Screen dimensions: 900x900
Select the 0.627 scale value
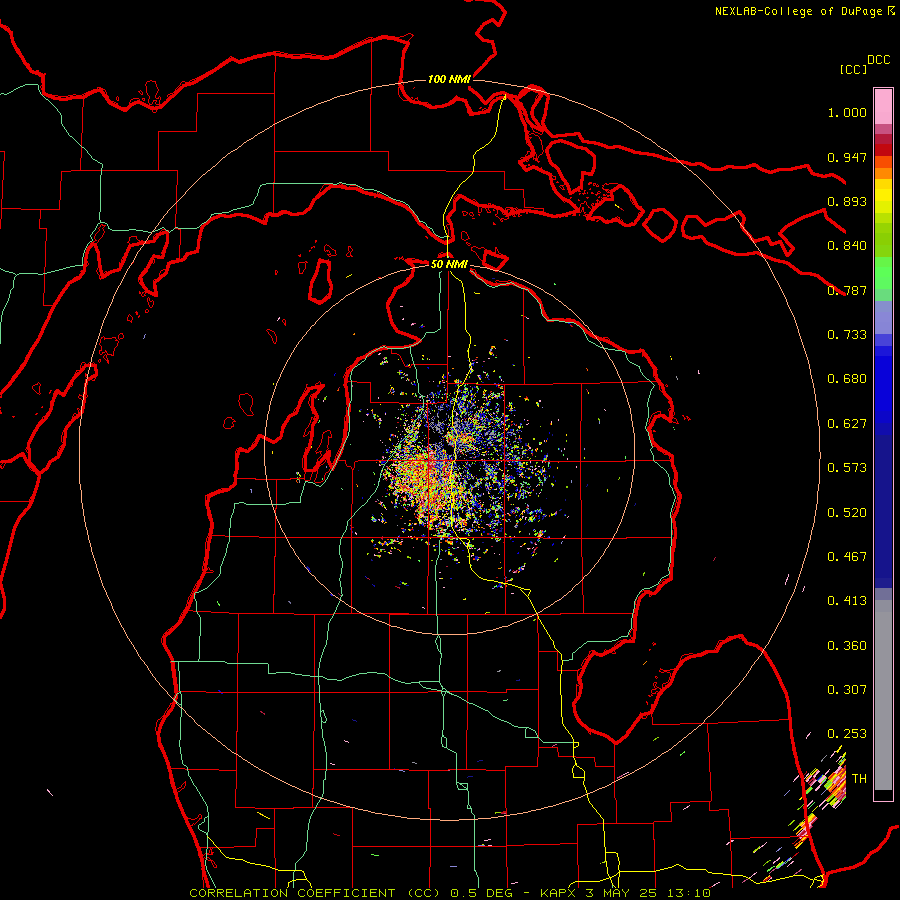(x=847, y=424)
